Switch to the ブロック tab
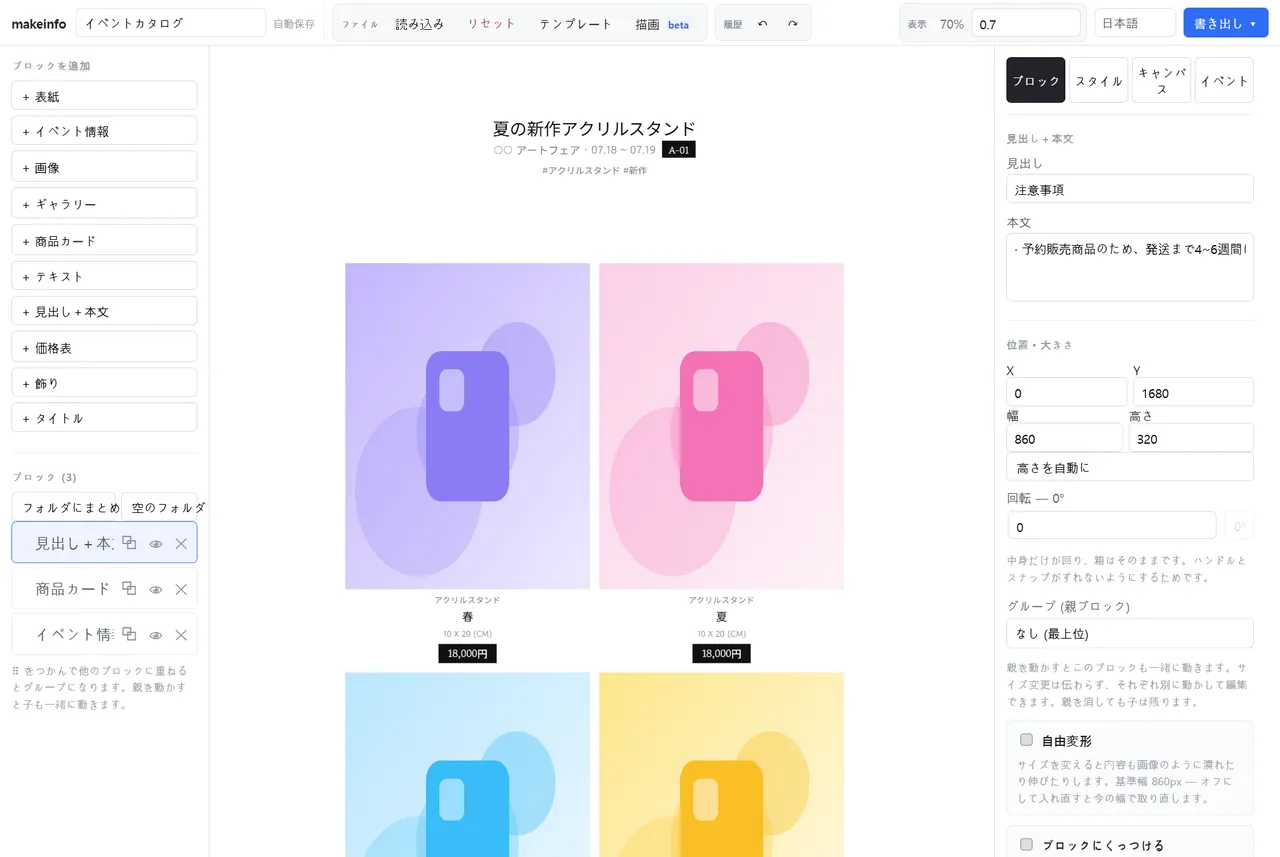The width and height of the screenshot is (1280, 857). tap(1036, 80)
